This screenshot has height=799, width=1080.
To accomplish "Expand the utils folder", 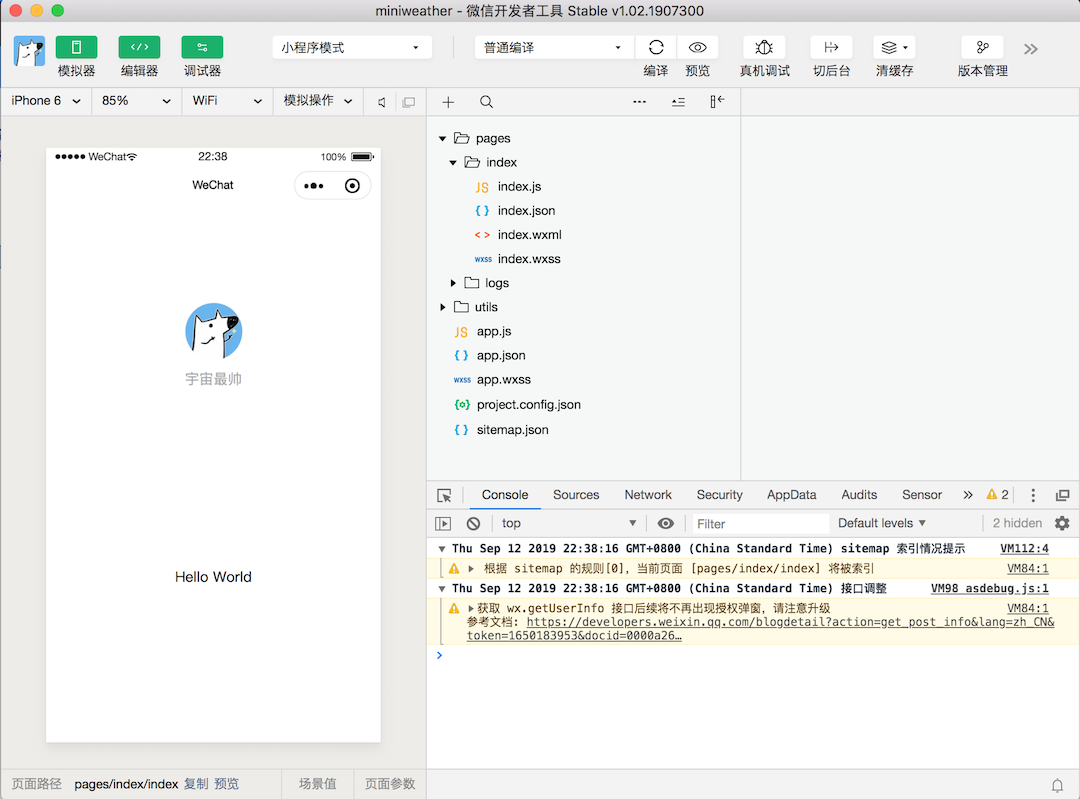I will (x=443, y=307).
